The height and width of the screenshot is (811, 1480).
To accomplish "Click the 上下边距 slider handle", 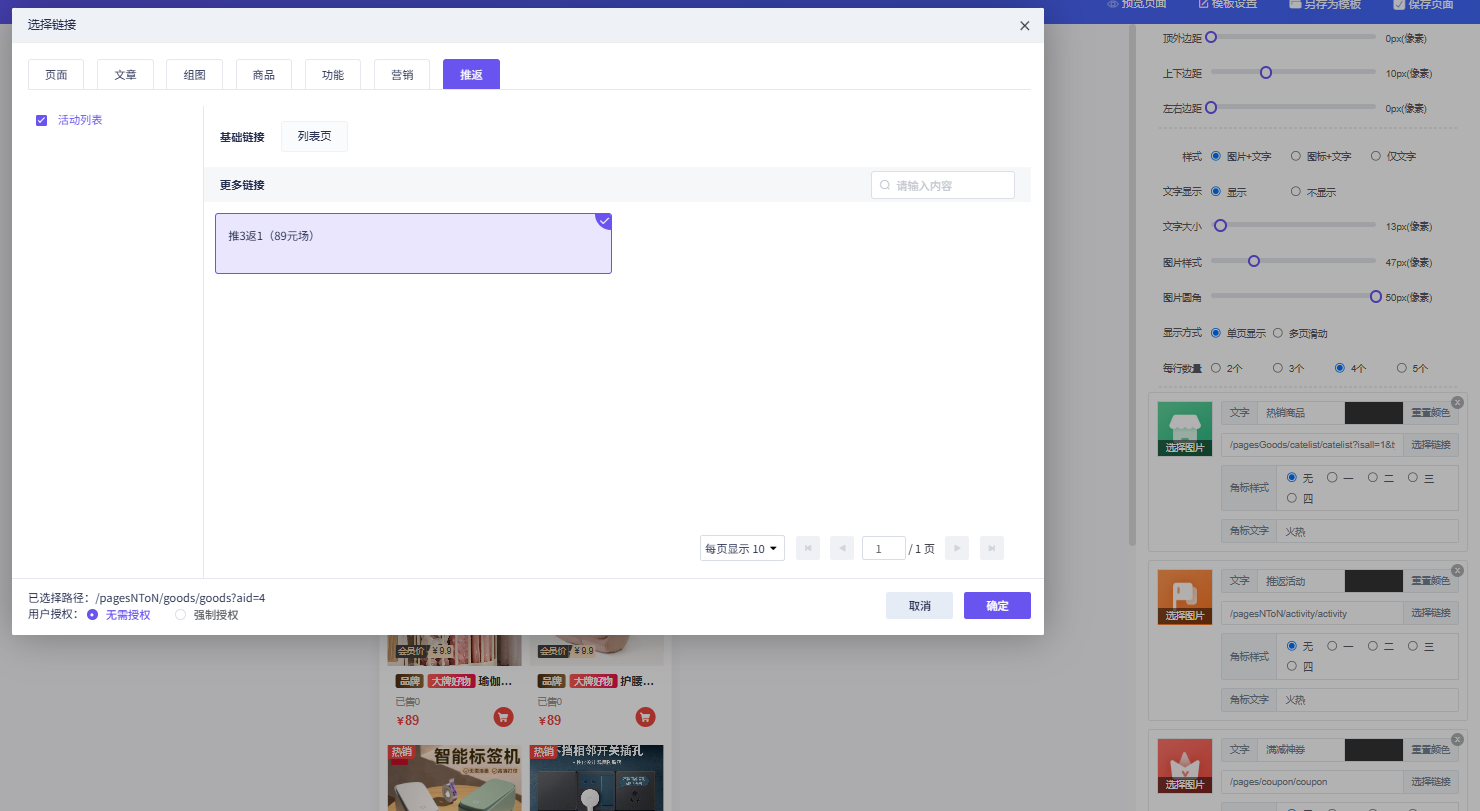I will pos(1266,73).
